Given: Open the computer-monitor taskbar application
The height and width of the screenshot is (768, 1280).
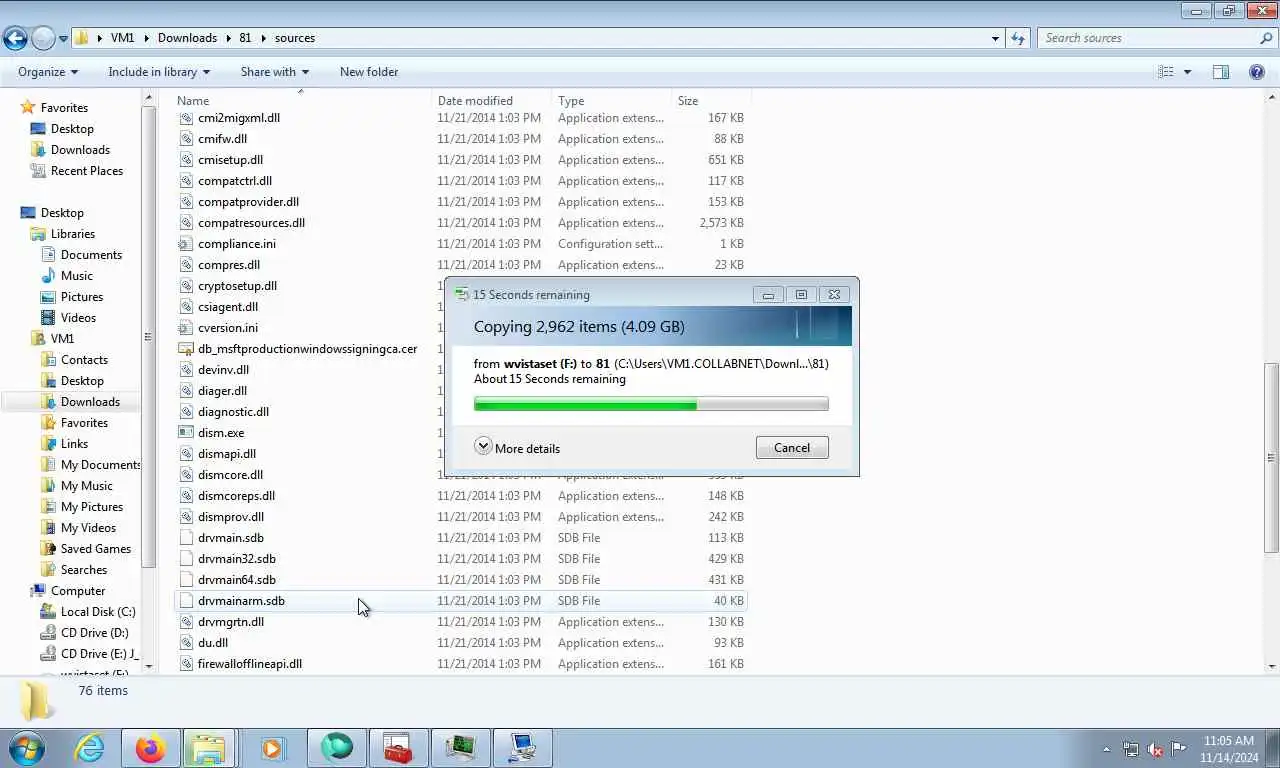Looking at the screenshot, I should pyautogui.click(x=523, y=748).
